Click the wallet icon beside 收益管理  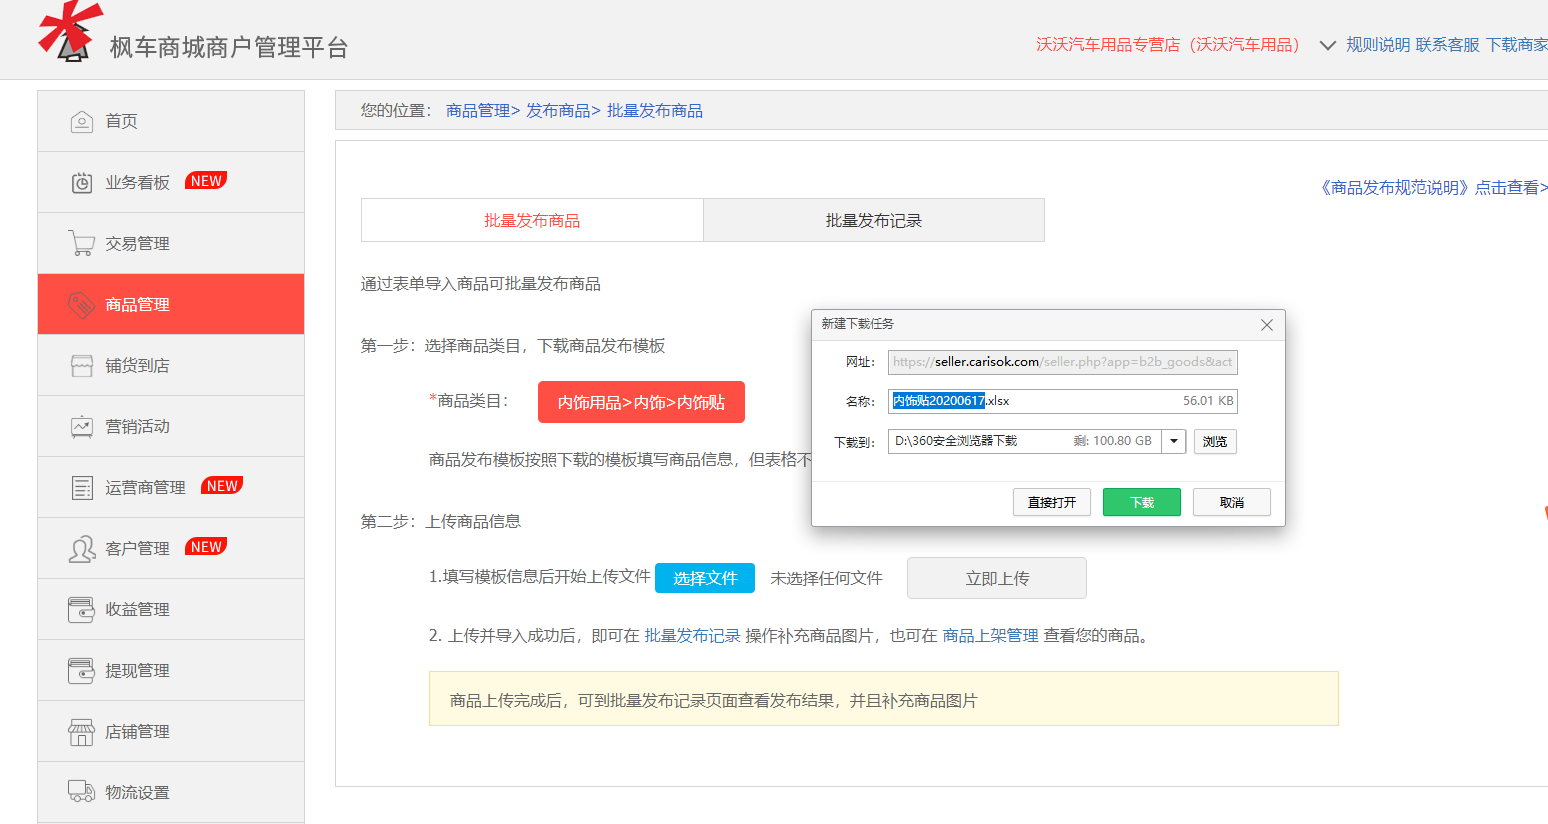(x=82, y=610)
